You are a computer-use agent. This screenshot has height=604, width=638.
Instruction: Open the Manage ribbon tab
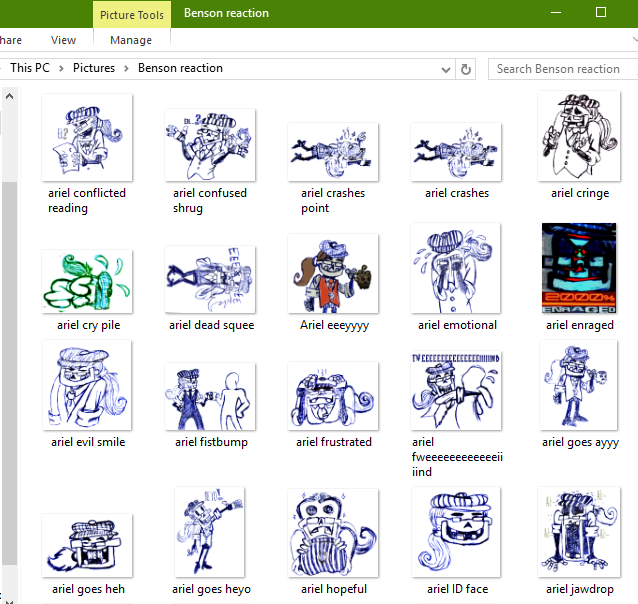coord(131,40)
